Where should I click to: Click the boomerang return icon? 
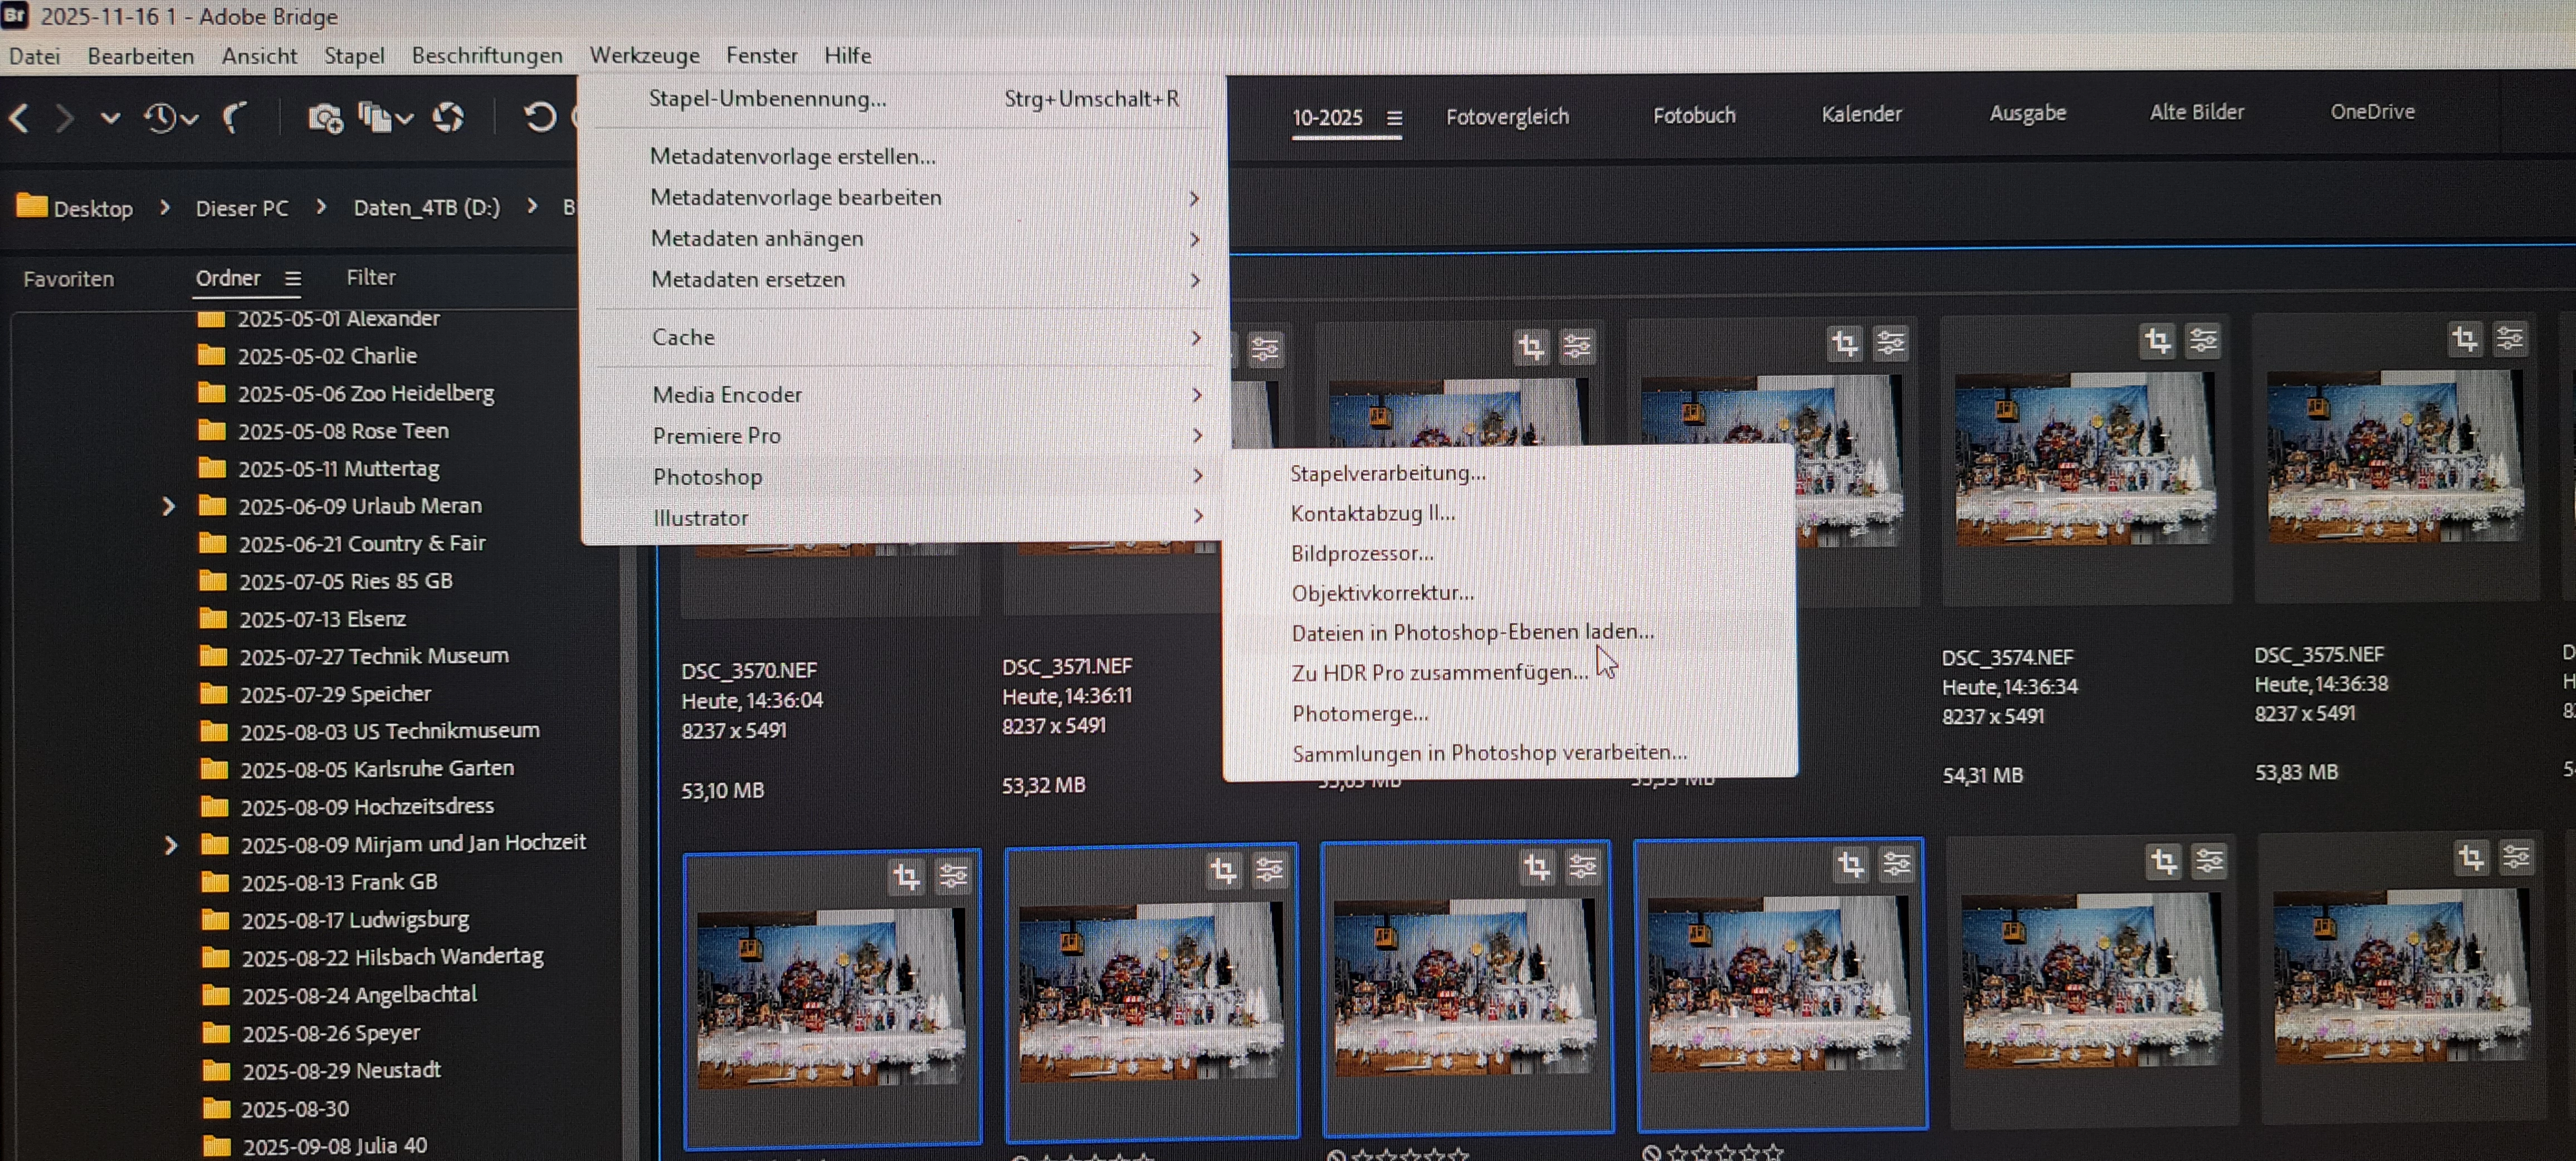234,119
